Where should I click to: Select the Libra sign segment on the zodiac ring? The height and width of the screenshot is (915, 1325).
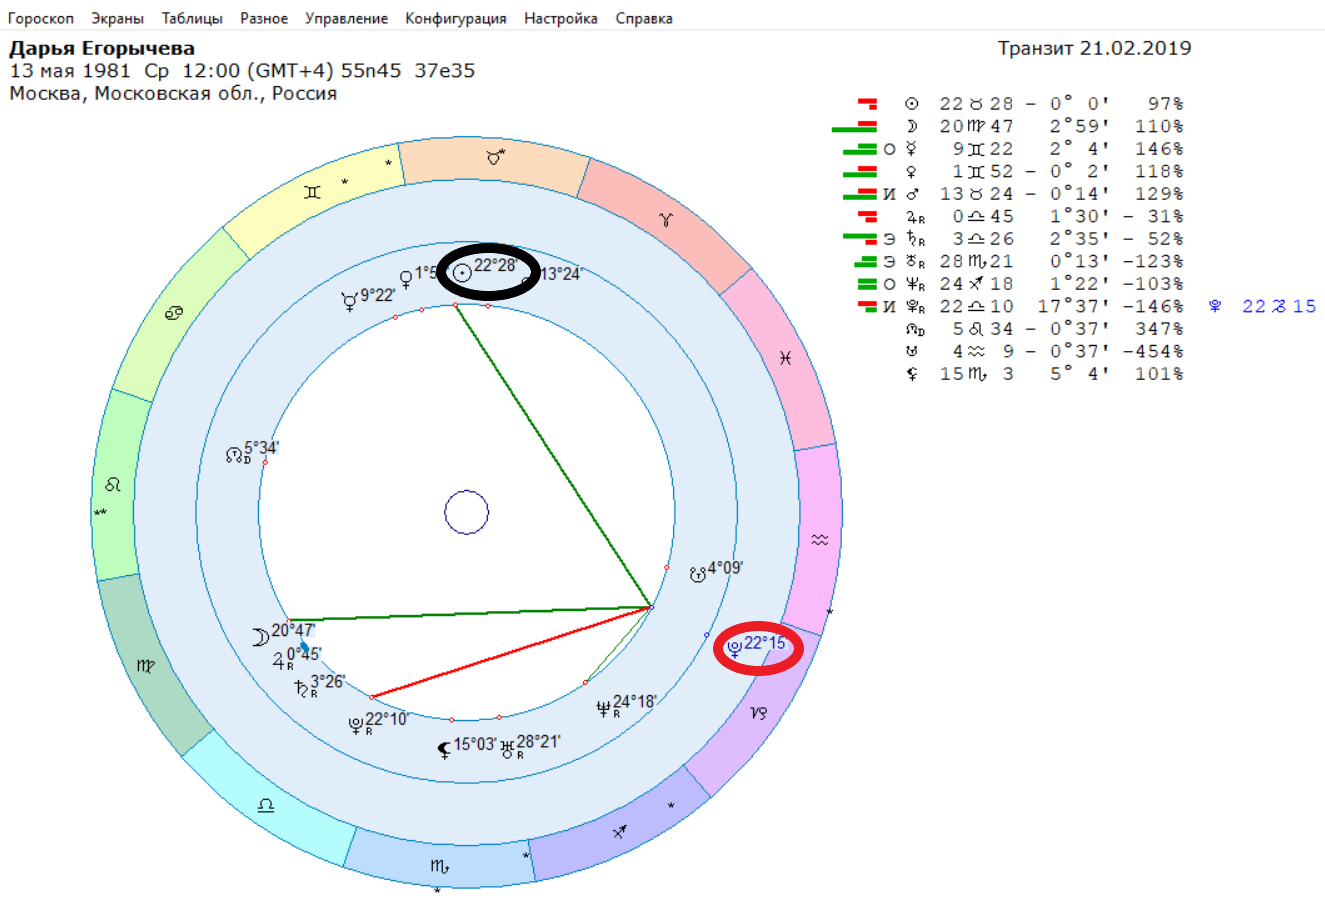pyautogui.click(x=267, y=805)
